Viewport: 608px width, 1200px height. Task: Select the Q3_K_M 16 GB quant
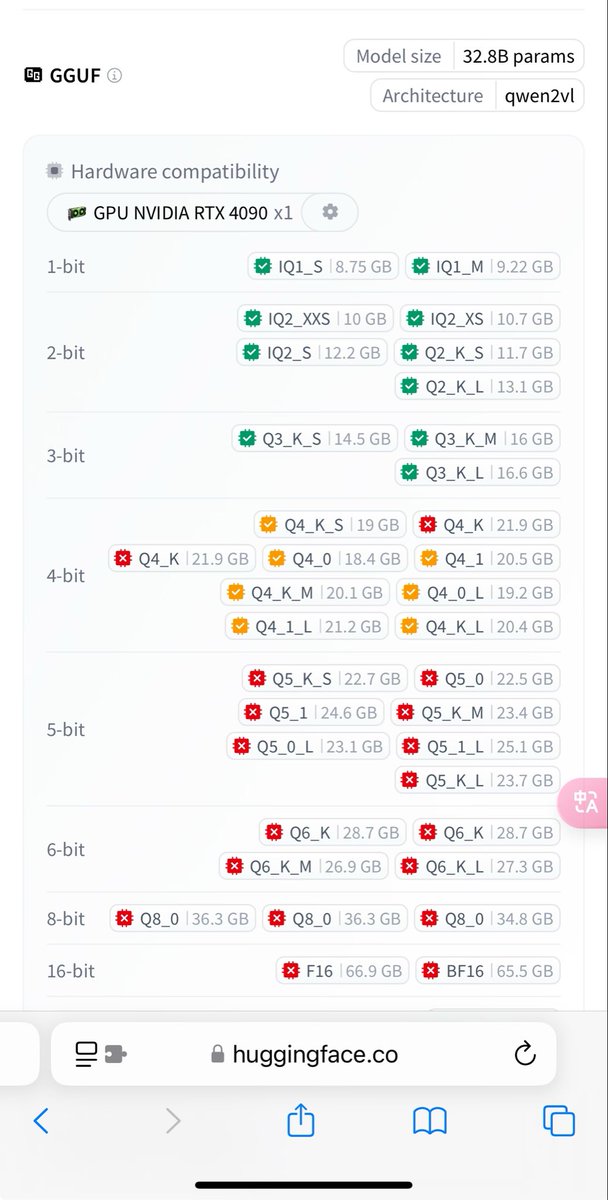482,438
